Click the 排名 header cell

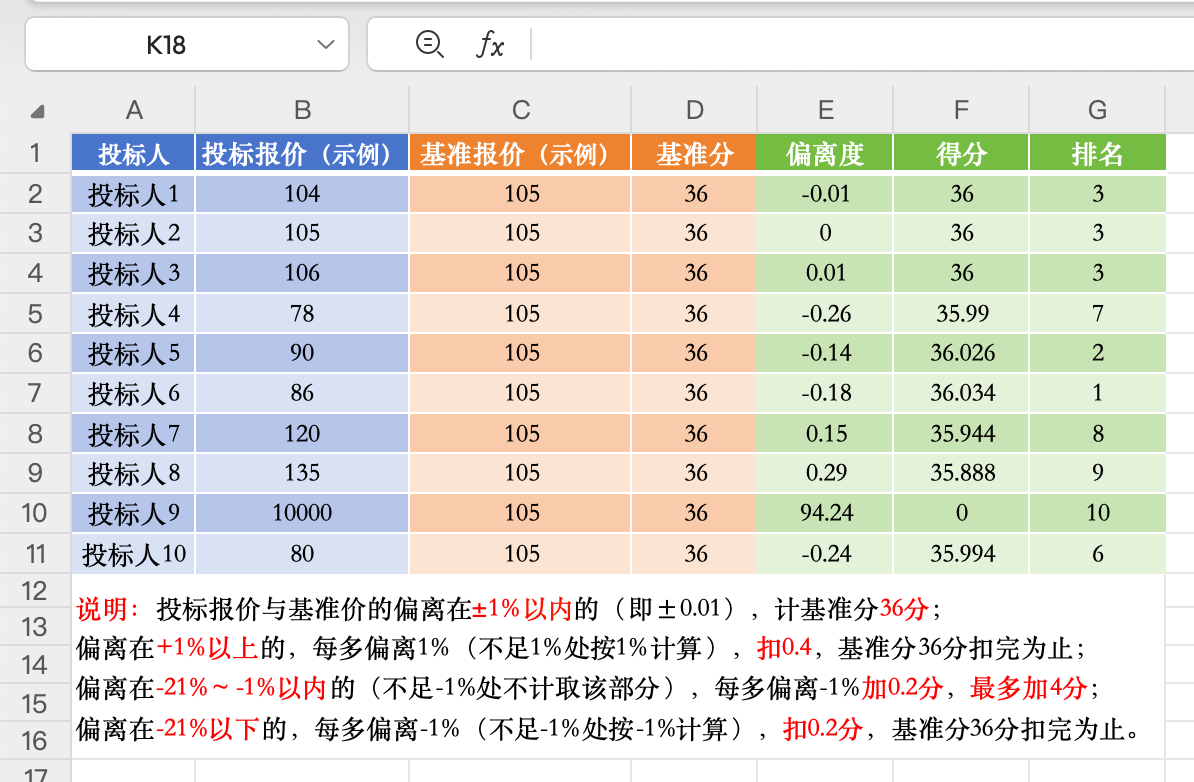1097,153
